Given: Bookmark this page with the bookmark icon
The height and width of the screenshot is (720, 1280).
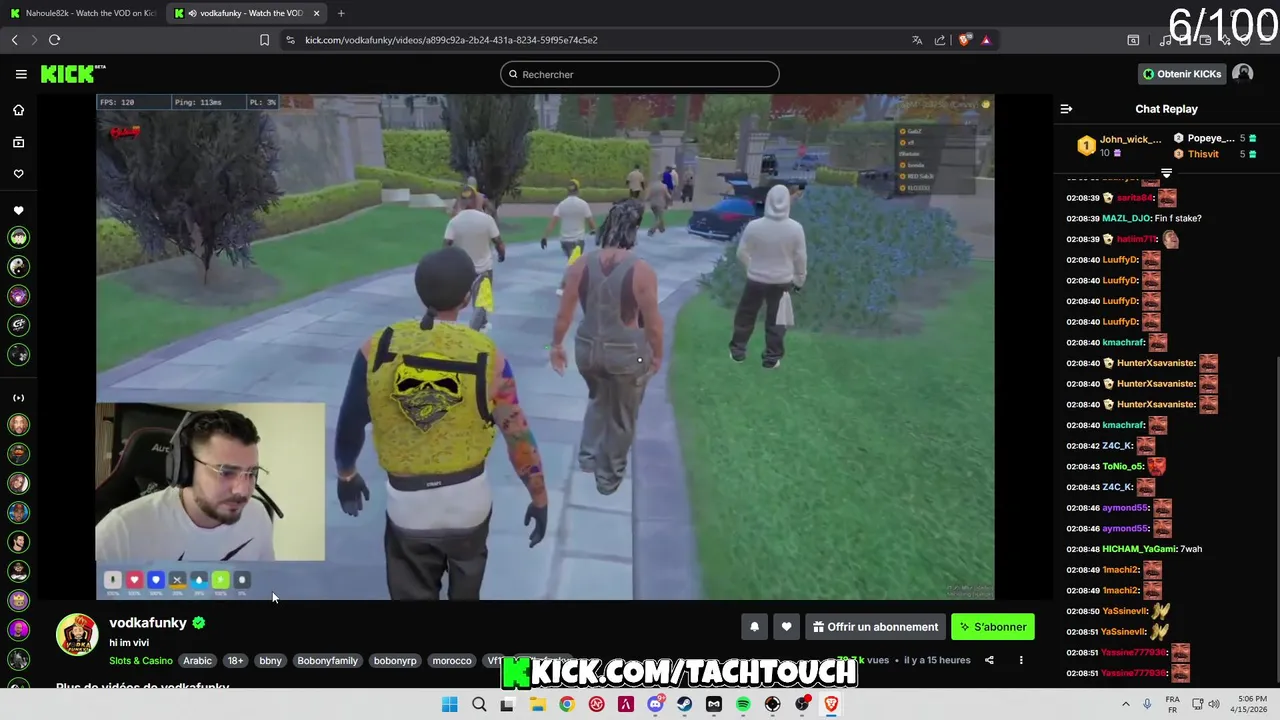Looking at the screenshot, I should point(264,40).
